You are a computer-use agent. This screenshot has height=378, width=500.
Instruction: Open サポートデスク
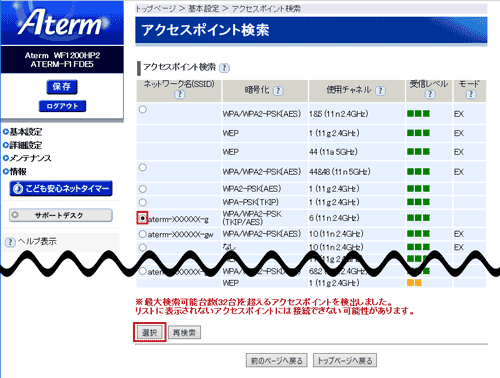point(61,215)
